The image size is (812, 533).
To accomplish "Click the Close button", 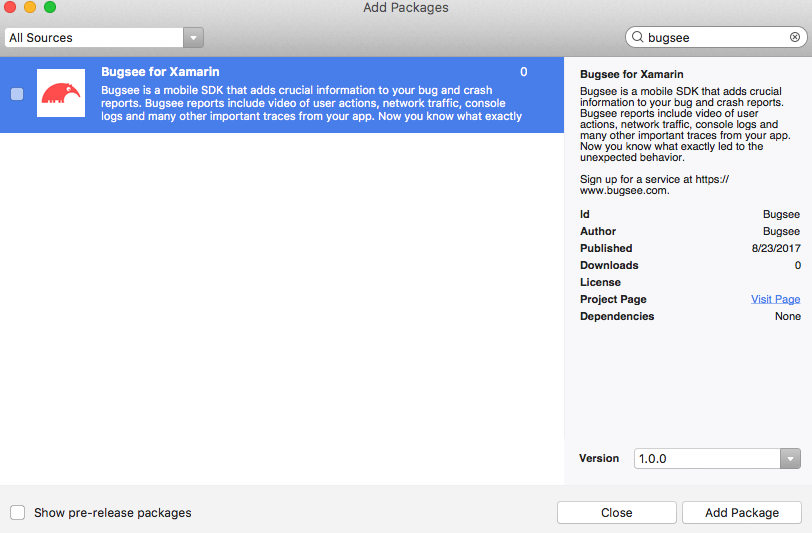I will (617, 513).
